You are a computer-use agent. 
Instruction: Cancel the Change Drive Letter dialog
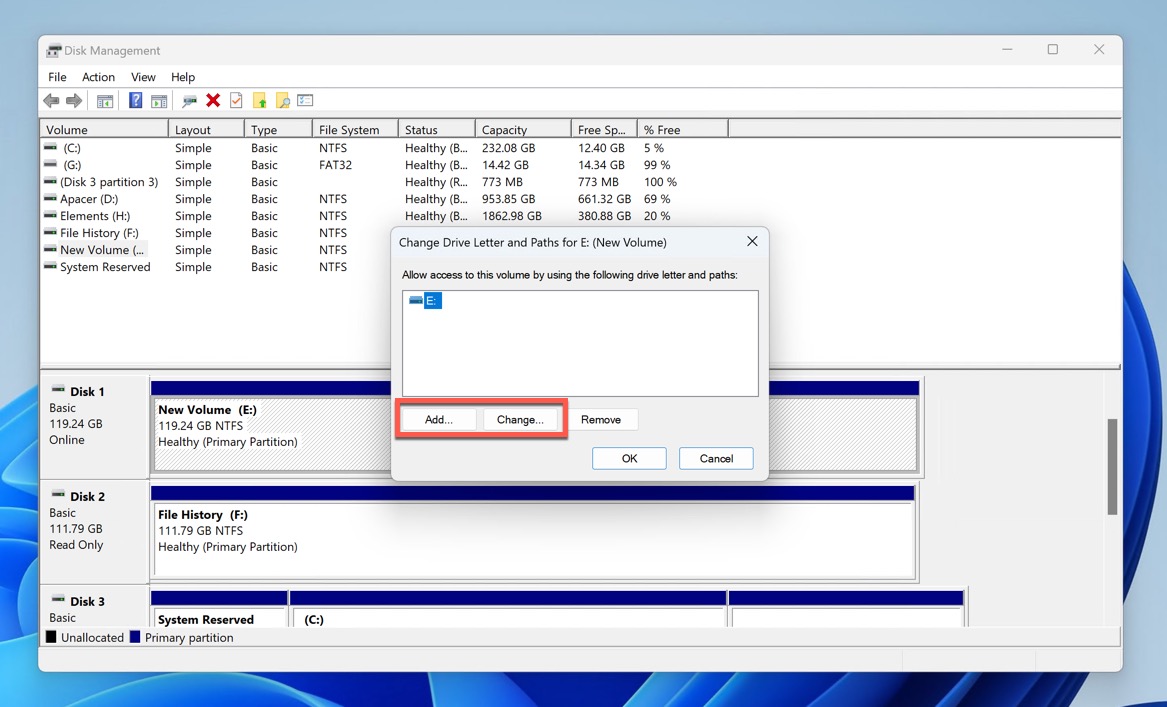[x=716, y=458]
